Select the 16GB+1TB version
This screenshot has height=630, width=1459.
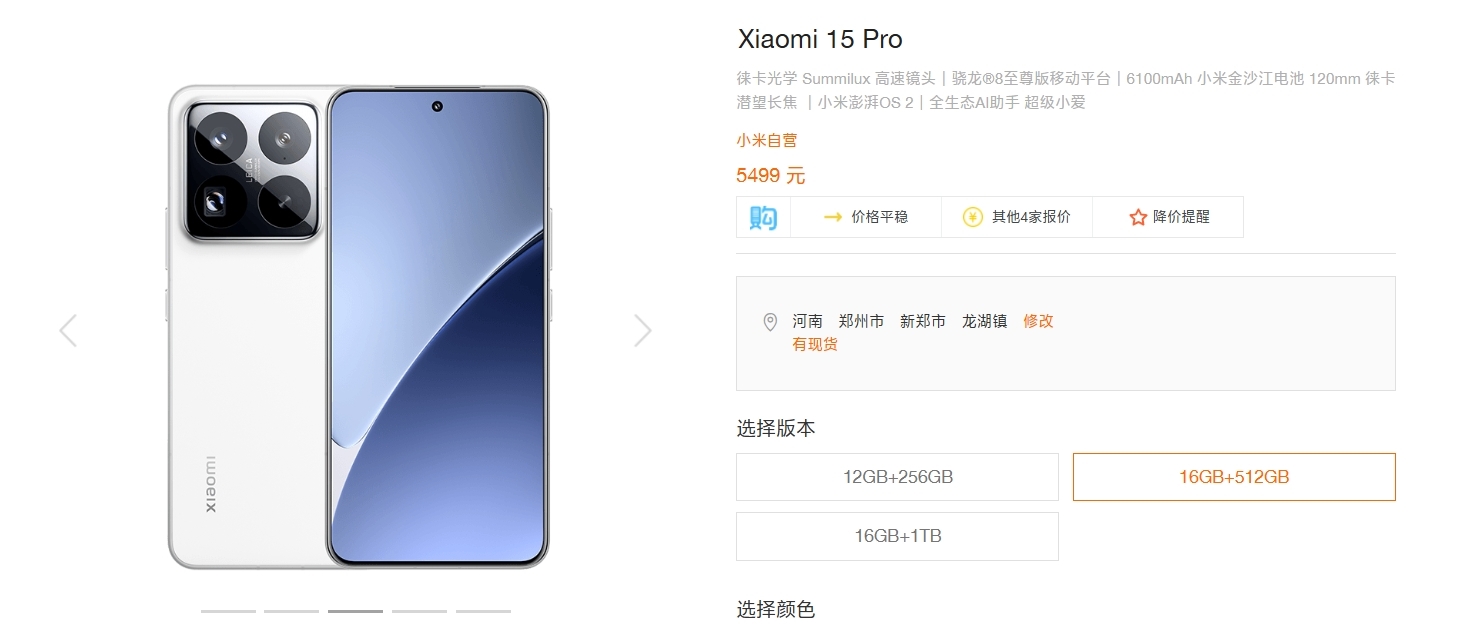(x=897, y=536)
